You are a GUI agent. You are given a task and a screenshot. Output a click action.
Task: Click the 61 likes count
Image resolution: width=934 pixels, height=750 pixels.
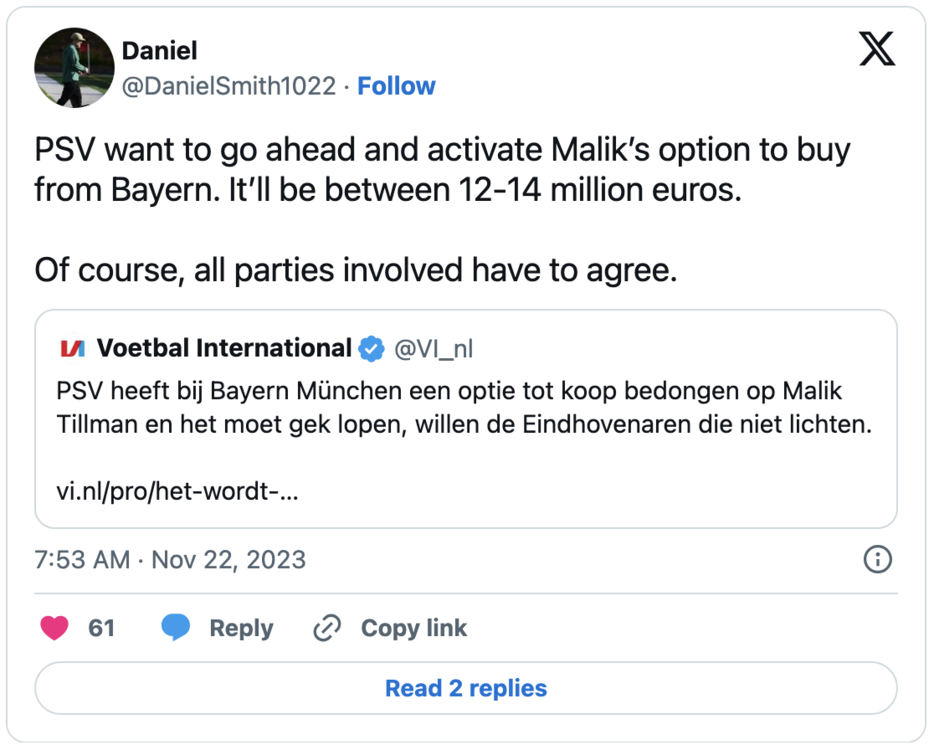(102, 628)
